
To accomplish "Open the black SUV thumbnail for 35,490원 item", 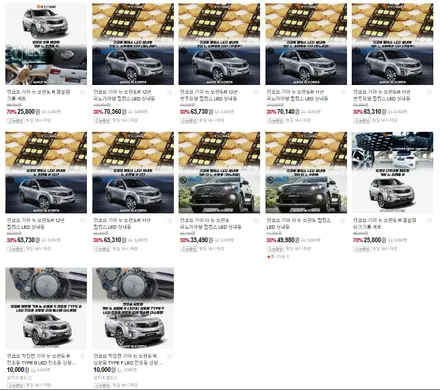I will (219, 173).
